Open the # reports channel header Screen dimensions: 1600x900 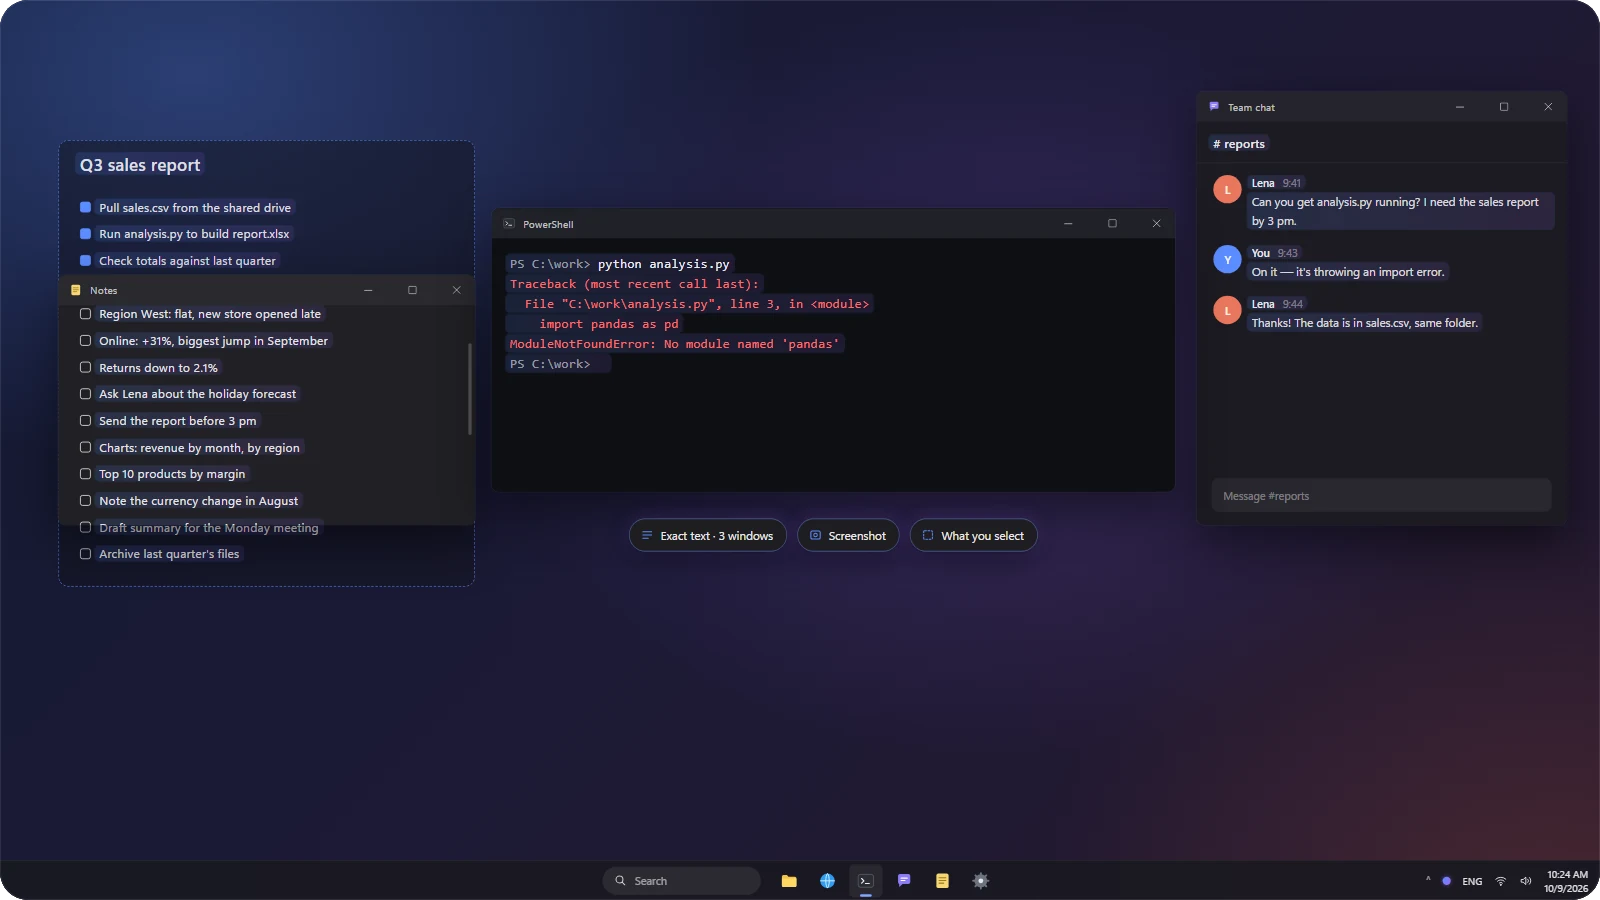(1239, 144)
